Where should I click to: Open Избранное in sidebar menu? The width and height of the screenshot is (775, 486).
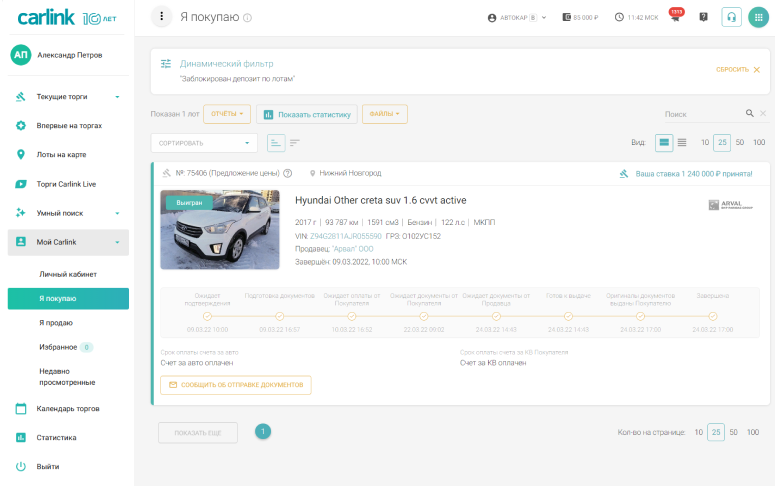coord(58,347)
